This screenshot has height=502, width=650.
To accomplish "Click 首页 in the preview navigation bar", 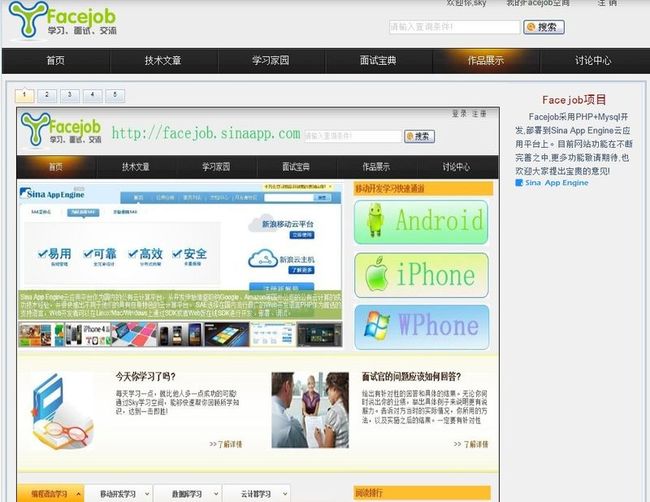I will tap(56, 167).
